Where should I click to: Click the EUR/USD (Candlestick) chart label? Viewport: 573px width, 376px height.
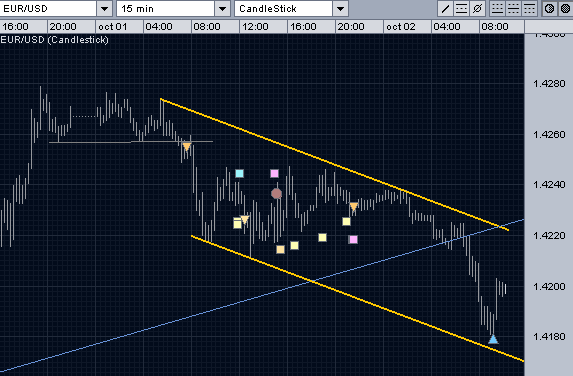[54, 39]
